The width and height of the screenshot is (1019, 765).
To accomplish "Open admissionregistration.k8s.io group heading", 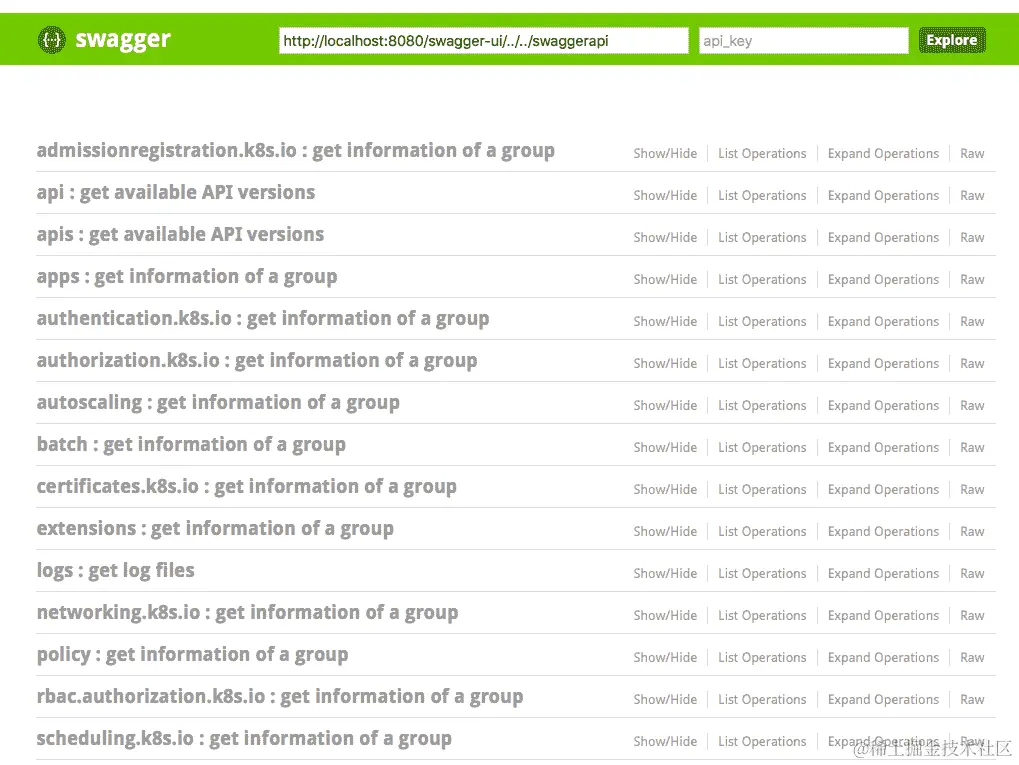I will (x=296, y=151).
